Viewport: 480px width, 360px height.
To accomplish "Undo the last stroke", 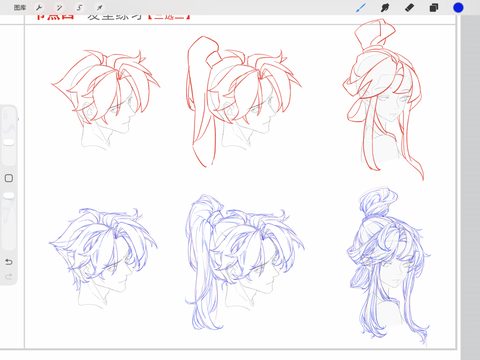I will coord(9,262).
